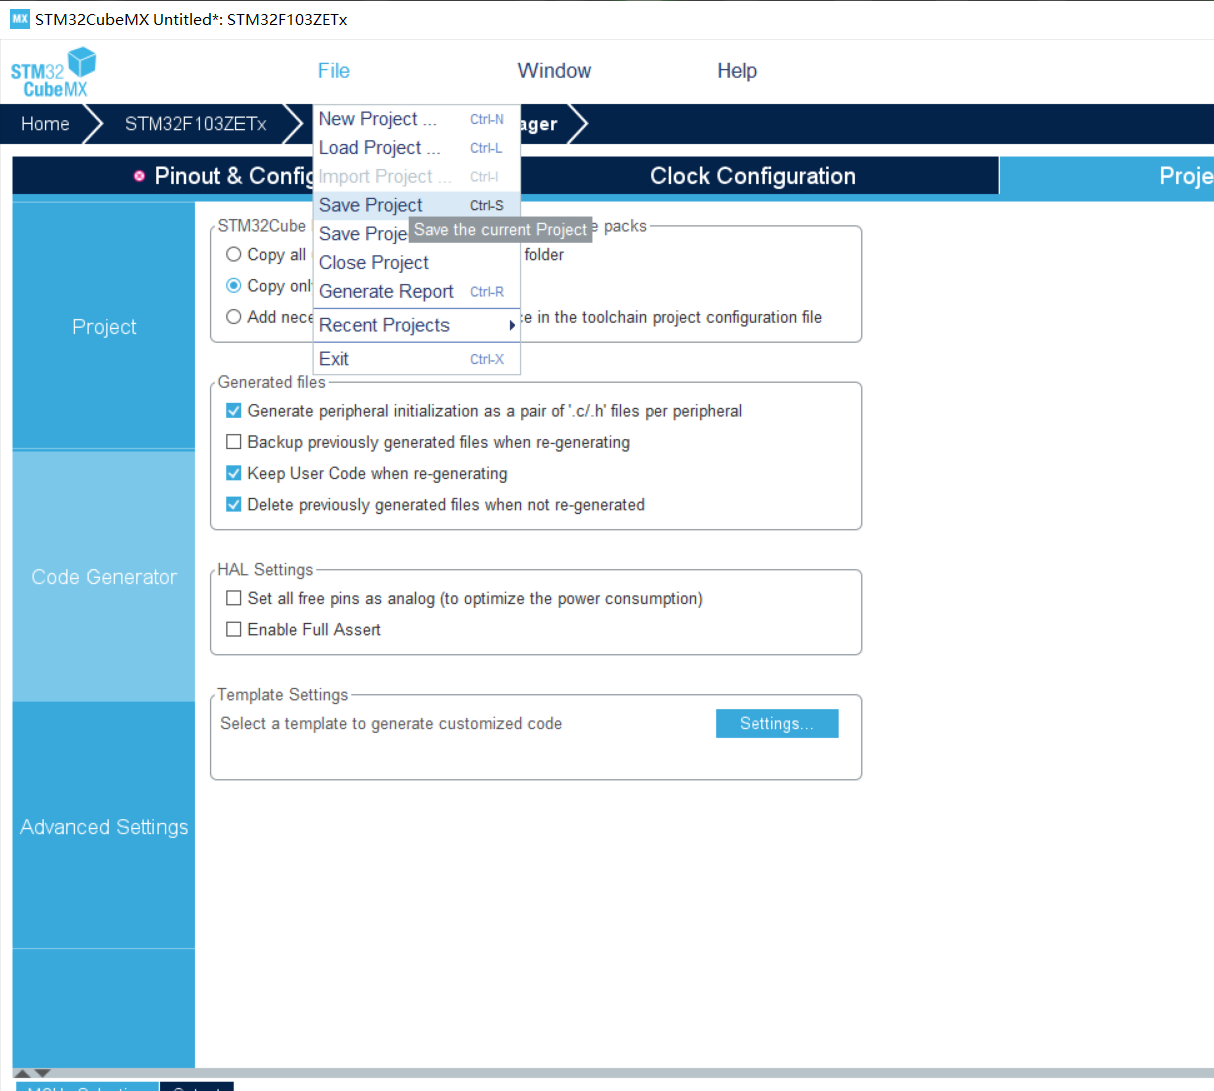Click the collapse arrows above bottom panel
This screenshot has width=1214, height=1091.
(x=32, y=1073)
